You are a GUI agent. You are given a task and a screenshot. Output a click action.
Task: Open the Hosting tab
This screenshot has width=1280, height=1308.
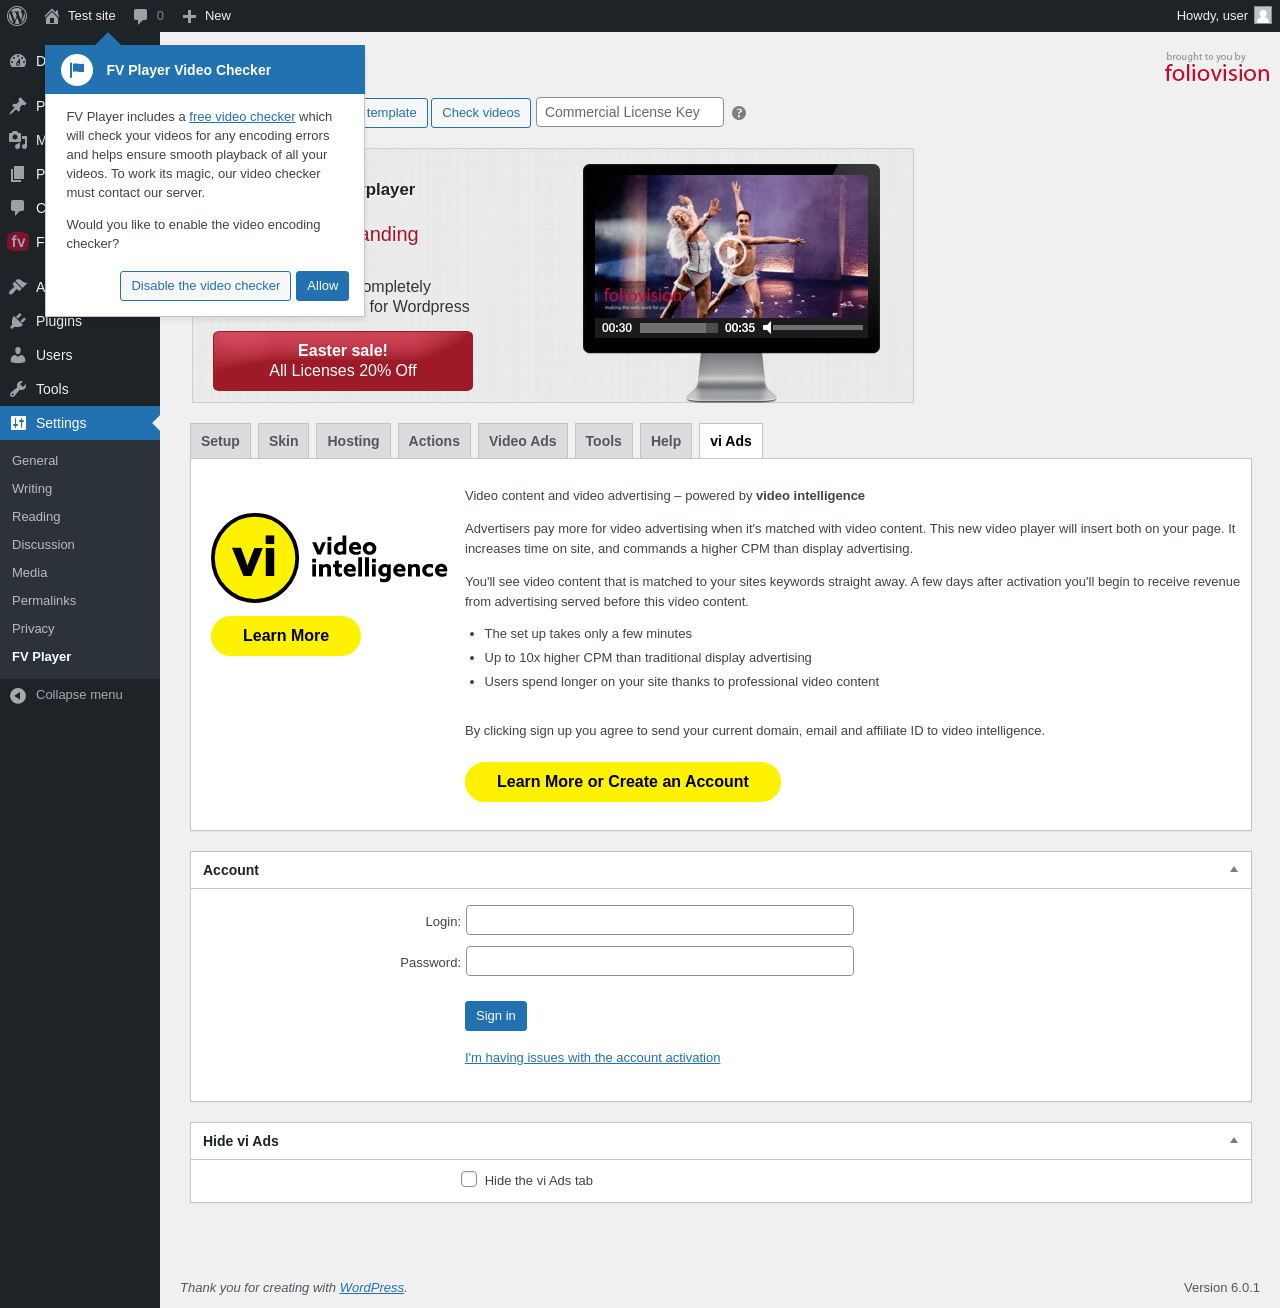(x=353, y=441)
